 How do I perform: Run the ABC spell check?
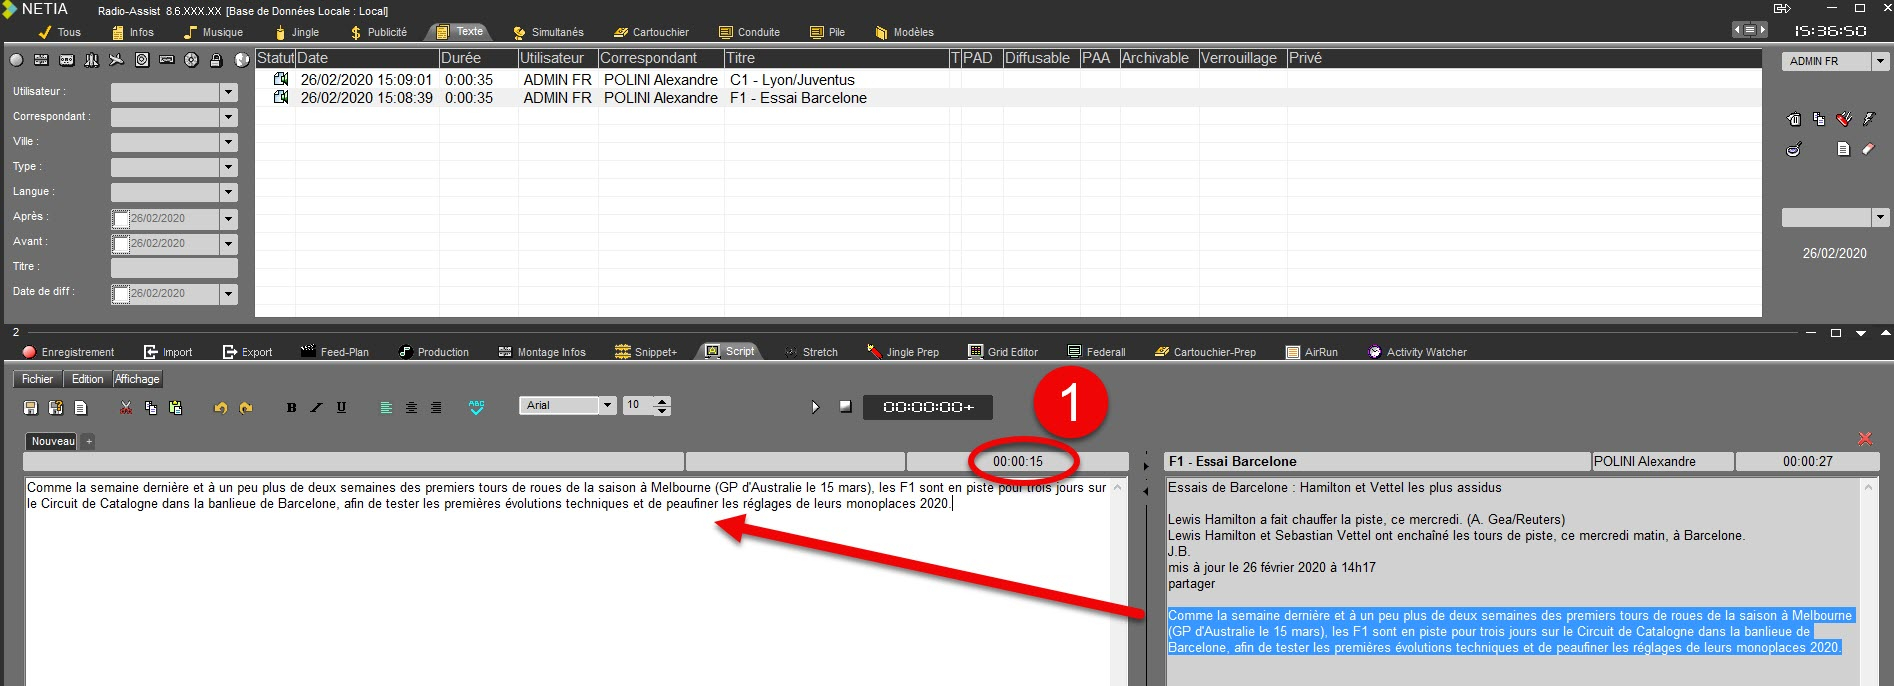476,407
